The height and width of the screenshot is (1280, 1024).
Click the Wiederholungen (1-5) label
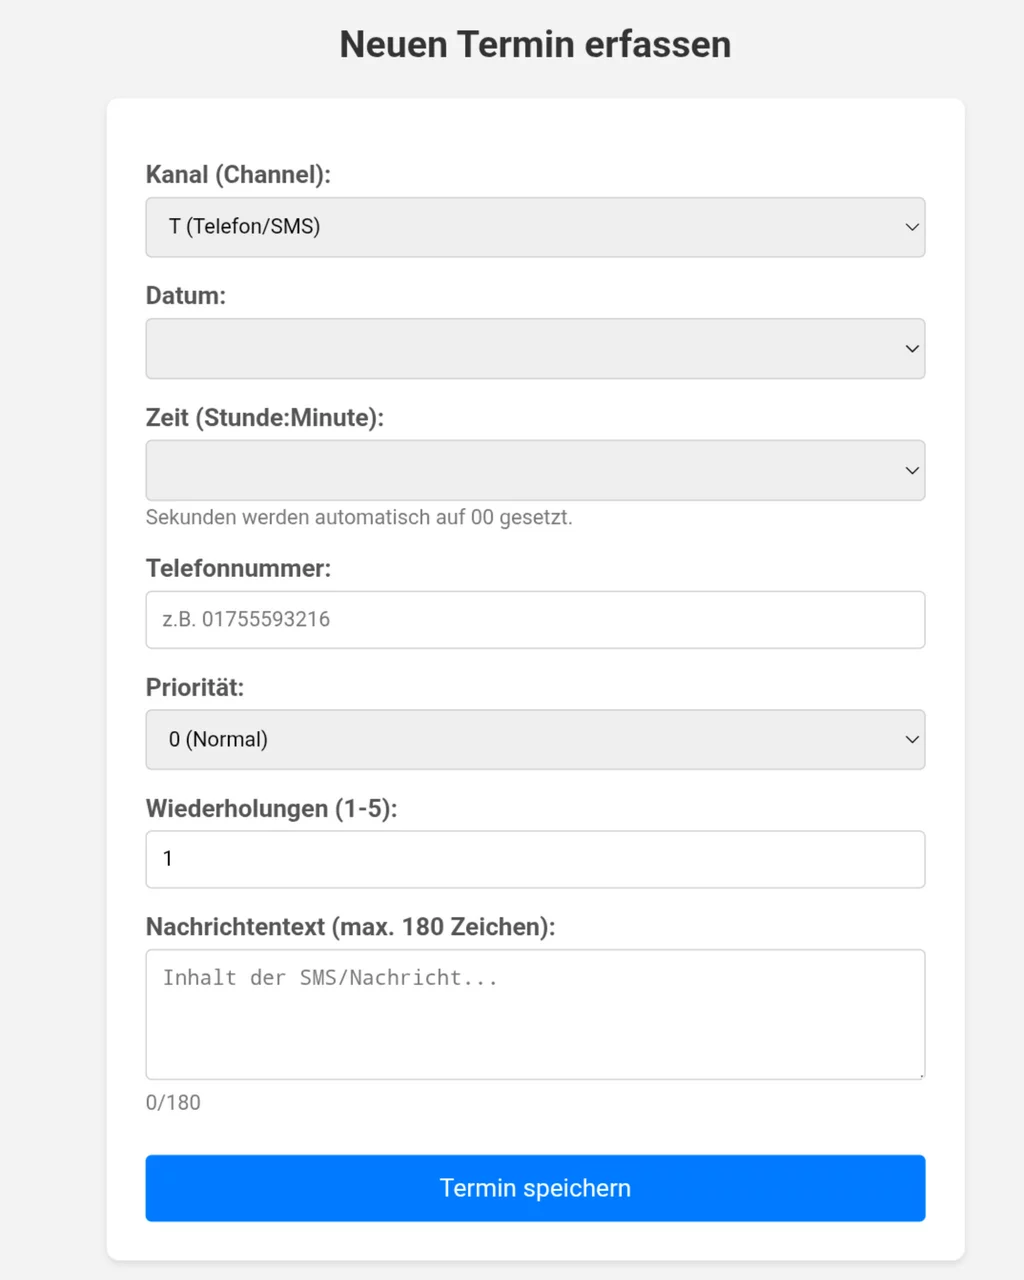pyautogui.click(x=272, y=808)
